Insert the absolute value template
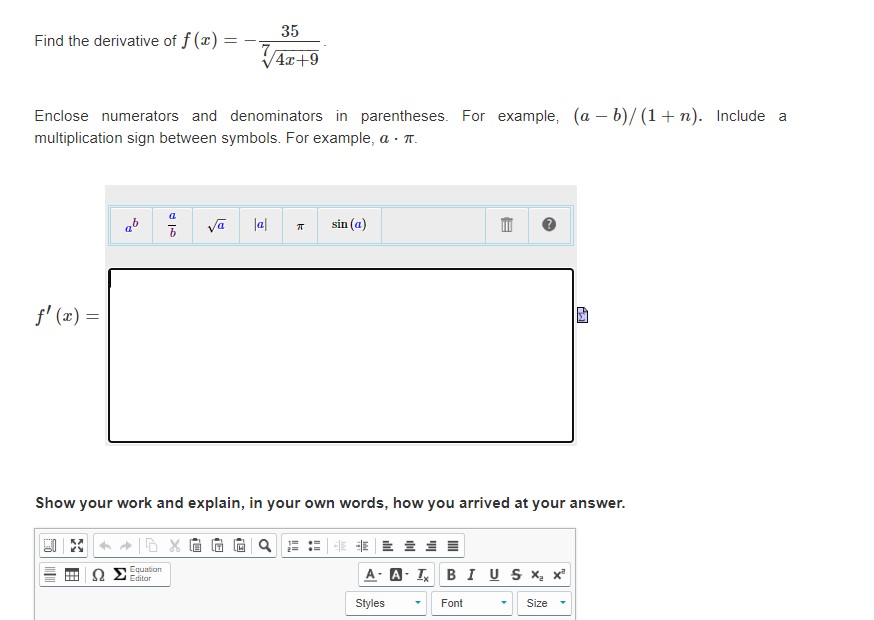Screen dimensions: 874x620 259,225
